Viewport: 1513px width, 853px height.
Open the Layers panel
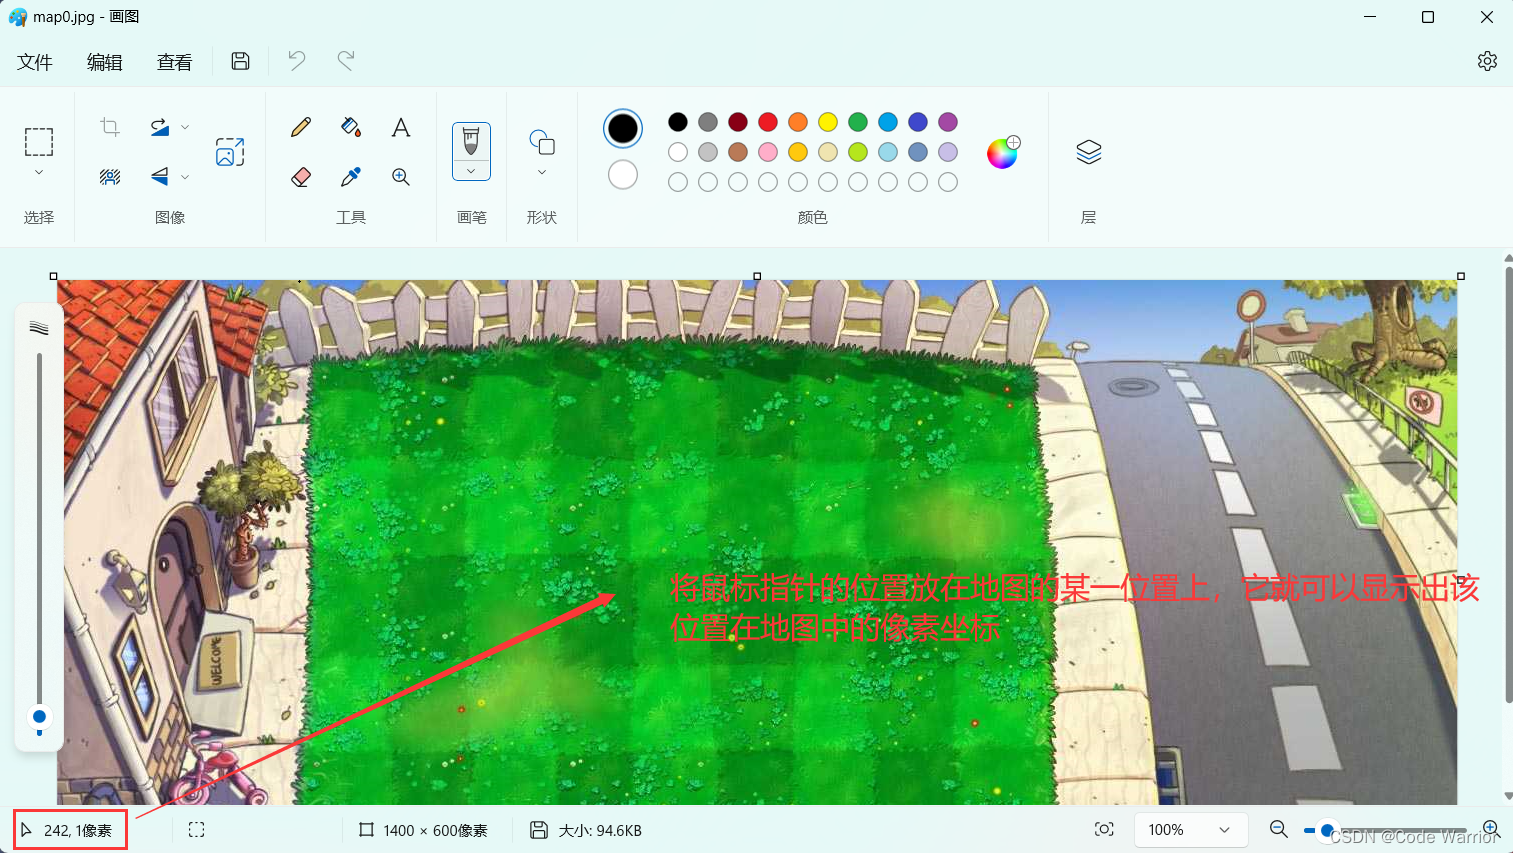(1089, 152)
